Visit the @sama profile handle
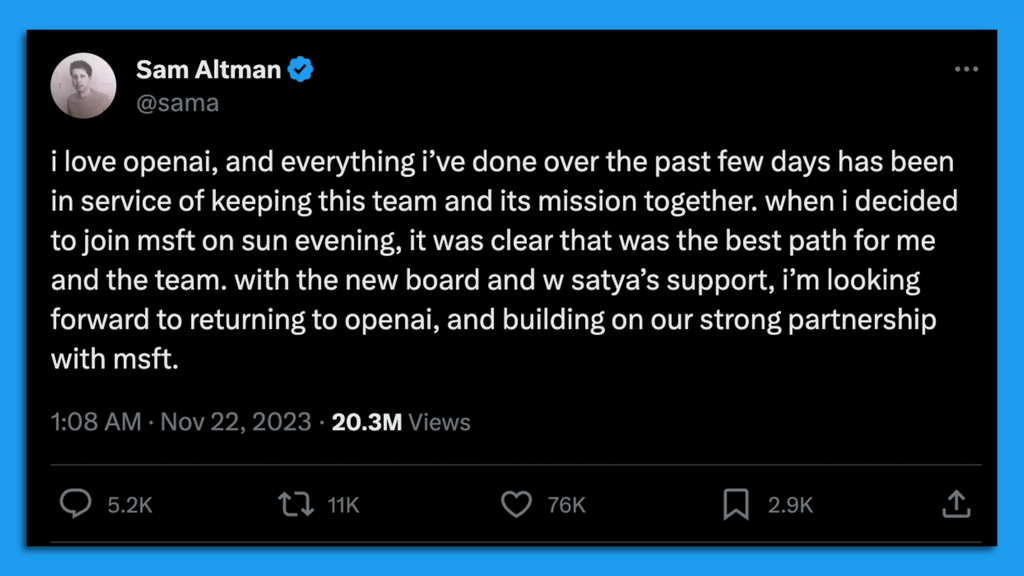Image resolution: width=1024 pixels, height=576 pixels. coord(177,102)
